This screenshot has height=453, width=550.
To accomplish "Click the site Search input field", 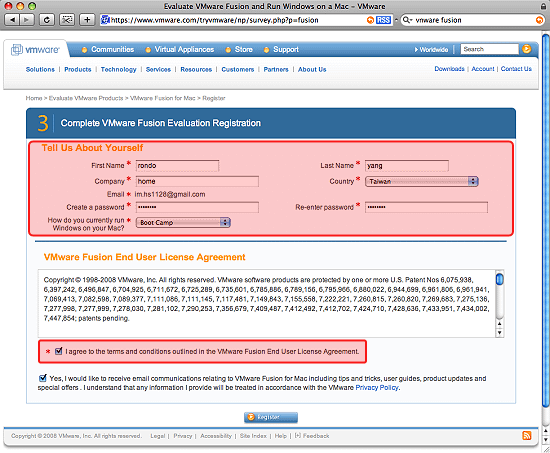I will point(489,49).
